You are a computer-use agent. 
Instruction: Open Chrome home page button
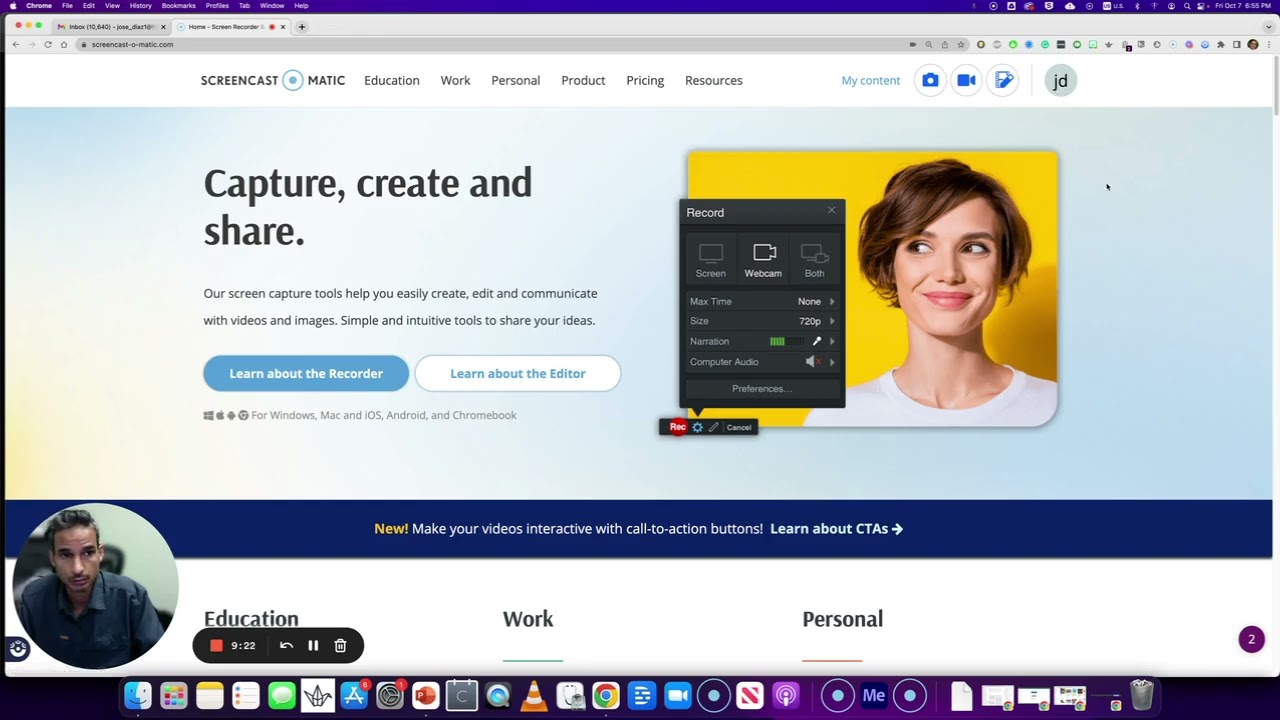tap(64, 44)
